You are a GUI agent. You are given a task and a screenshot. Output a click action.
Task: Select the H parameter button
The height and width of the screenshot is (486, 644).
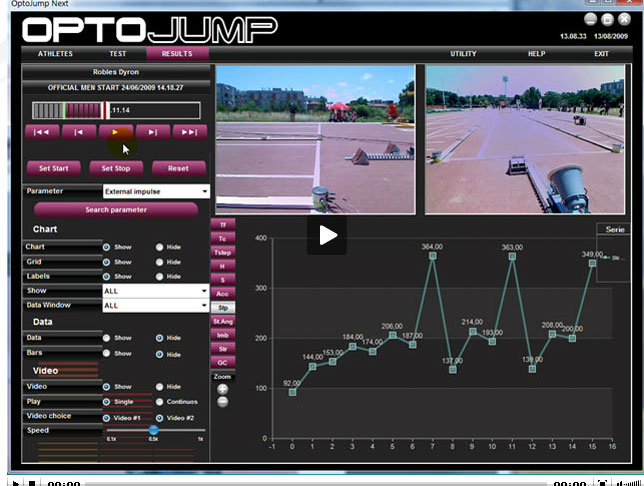223,266
